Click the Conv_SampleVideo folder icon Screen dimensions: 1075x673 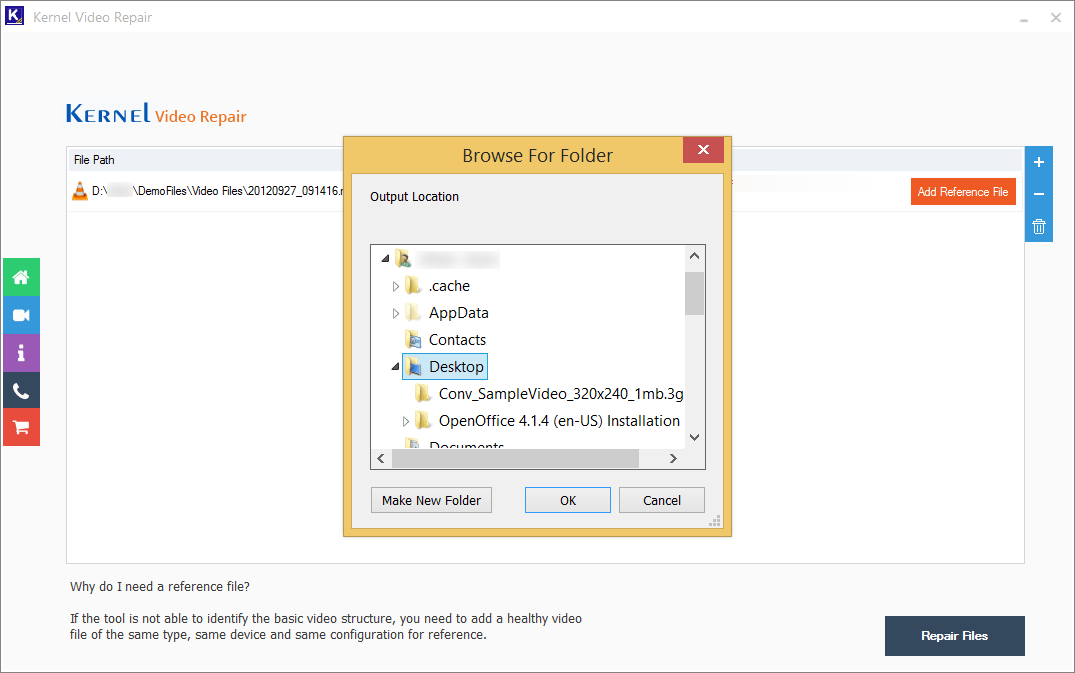(x=423, y=393)
